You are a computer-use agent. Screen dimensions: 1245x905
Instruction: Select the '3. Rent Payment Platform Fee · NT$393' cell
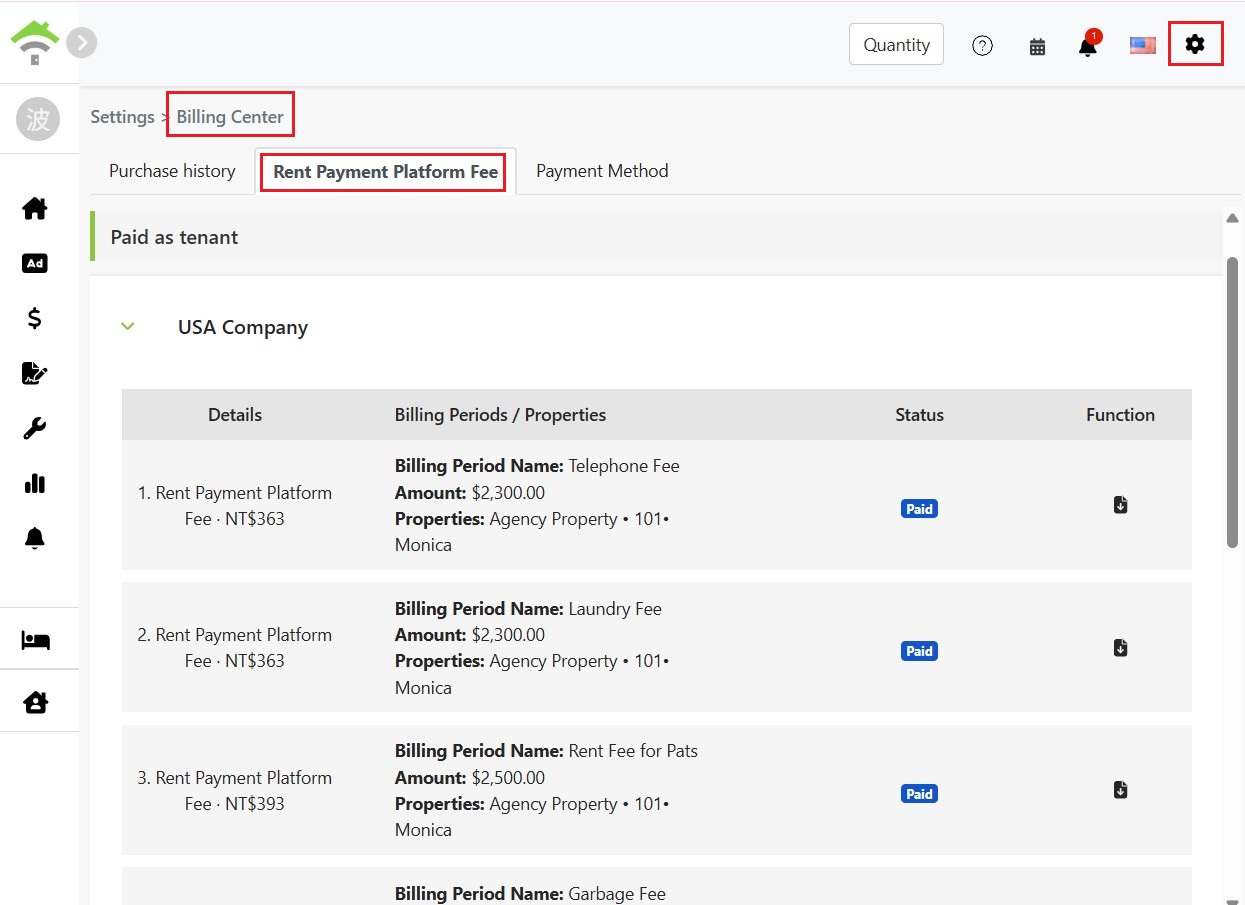[x=235, y=791]
